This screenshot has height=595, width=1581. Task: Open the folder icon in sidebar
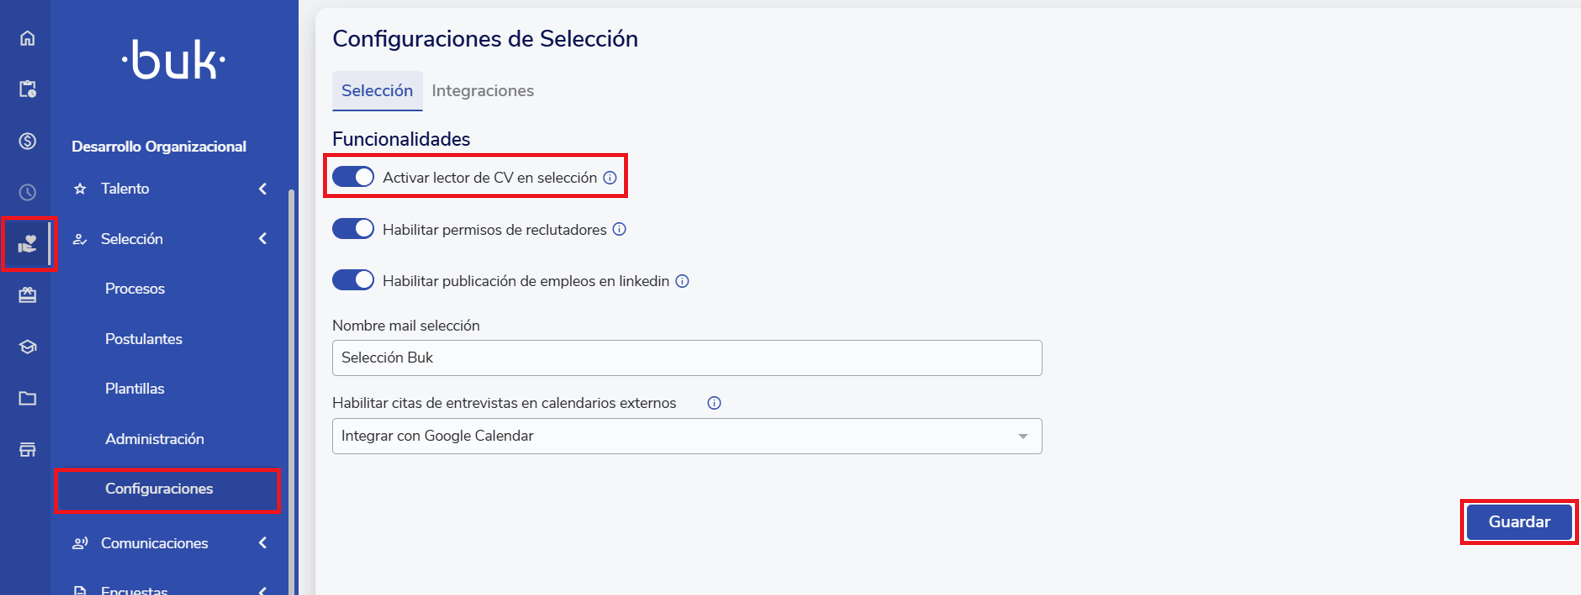coord(27,398)
